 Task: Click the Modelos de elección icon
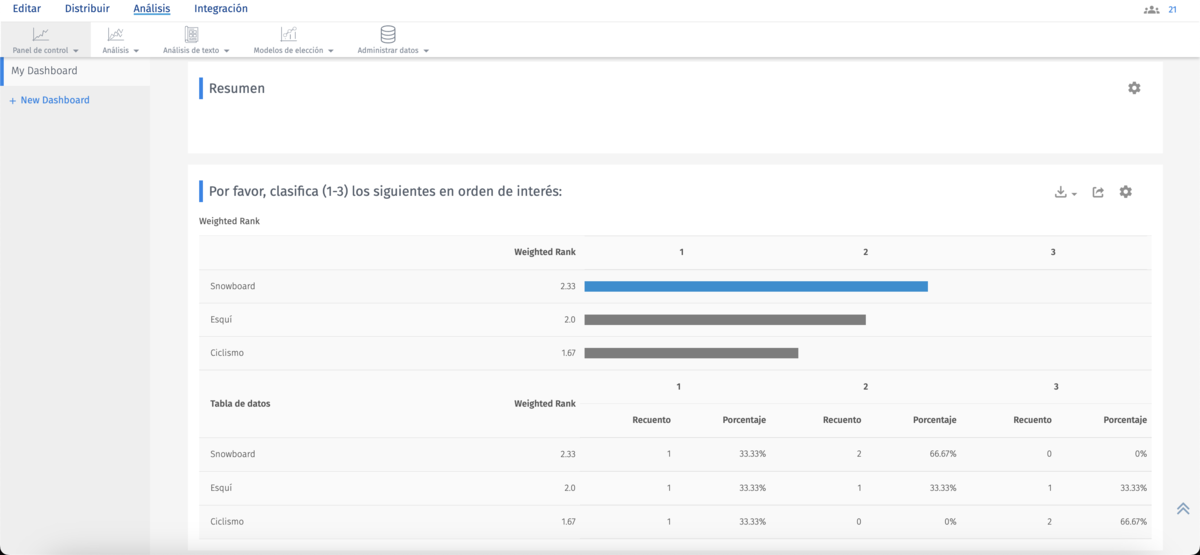coord(288,35)
